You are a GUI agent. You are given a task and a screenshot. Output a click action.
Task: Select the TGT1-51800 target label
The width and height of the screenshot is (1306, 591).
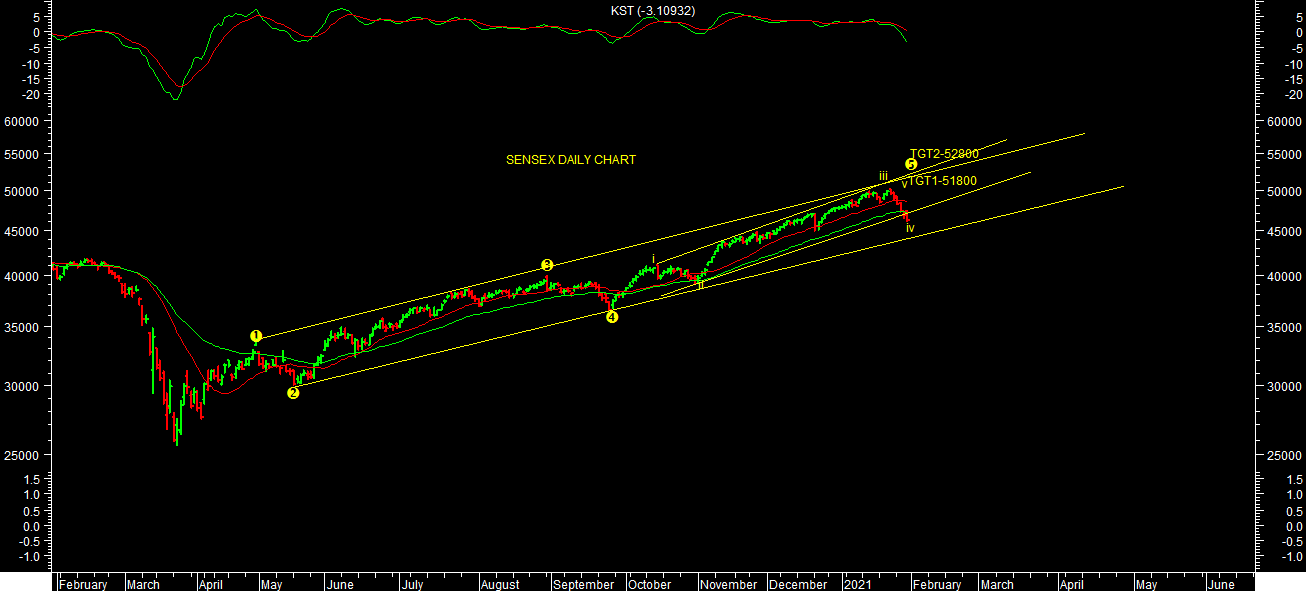(943, 181)
